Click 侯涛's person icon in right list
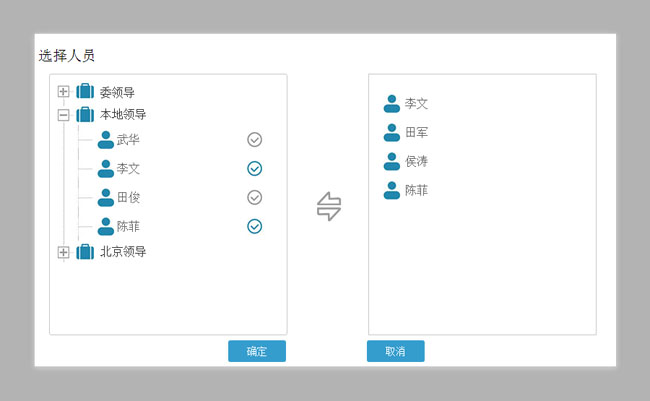The image size is (650, 401). pos(392,161)
